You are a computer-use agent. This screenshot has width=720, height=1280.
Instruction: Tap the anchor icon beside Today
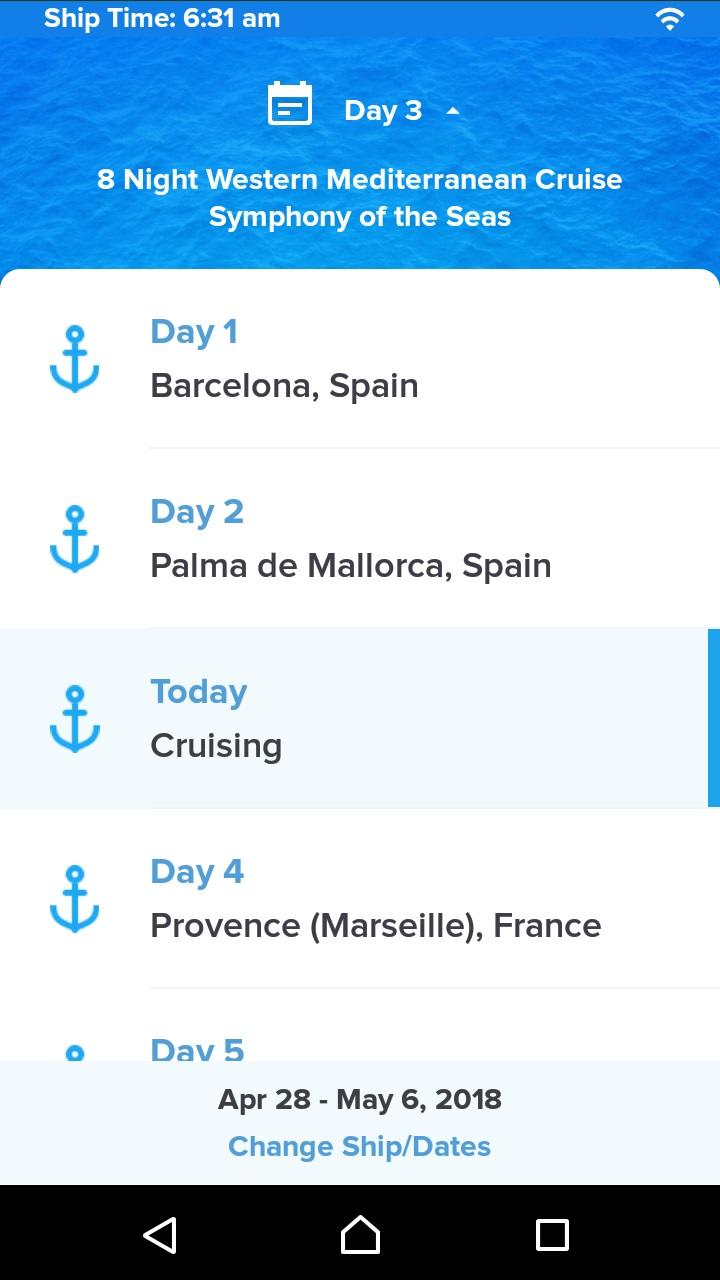click(x=75, y=719)
